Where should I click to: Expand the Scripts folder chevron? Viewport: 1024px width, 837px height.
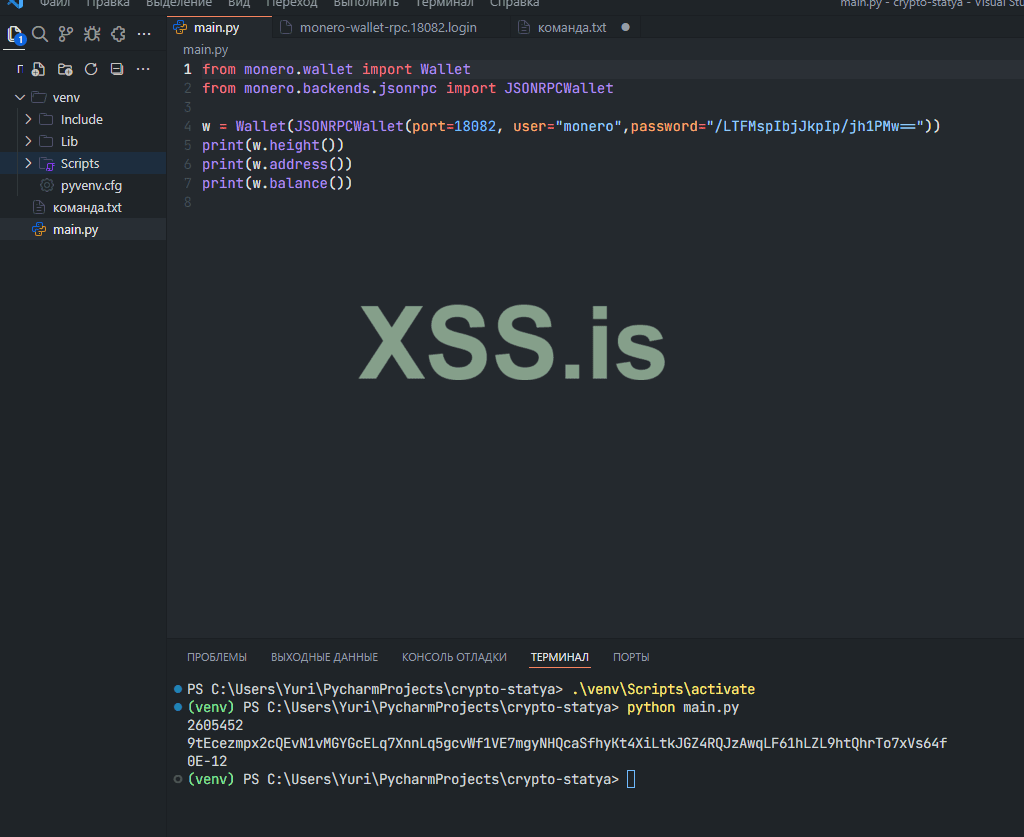click(28, 163)
